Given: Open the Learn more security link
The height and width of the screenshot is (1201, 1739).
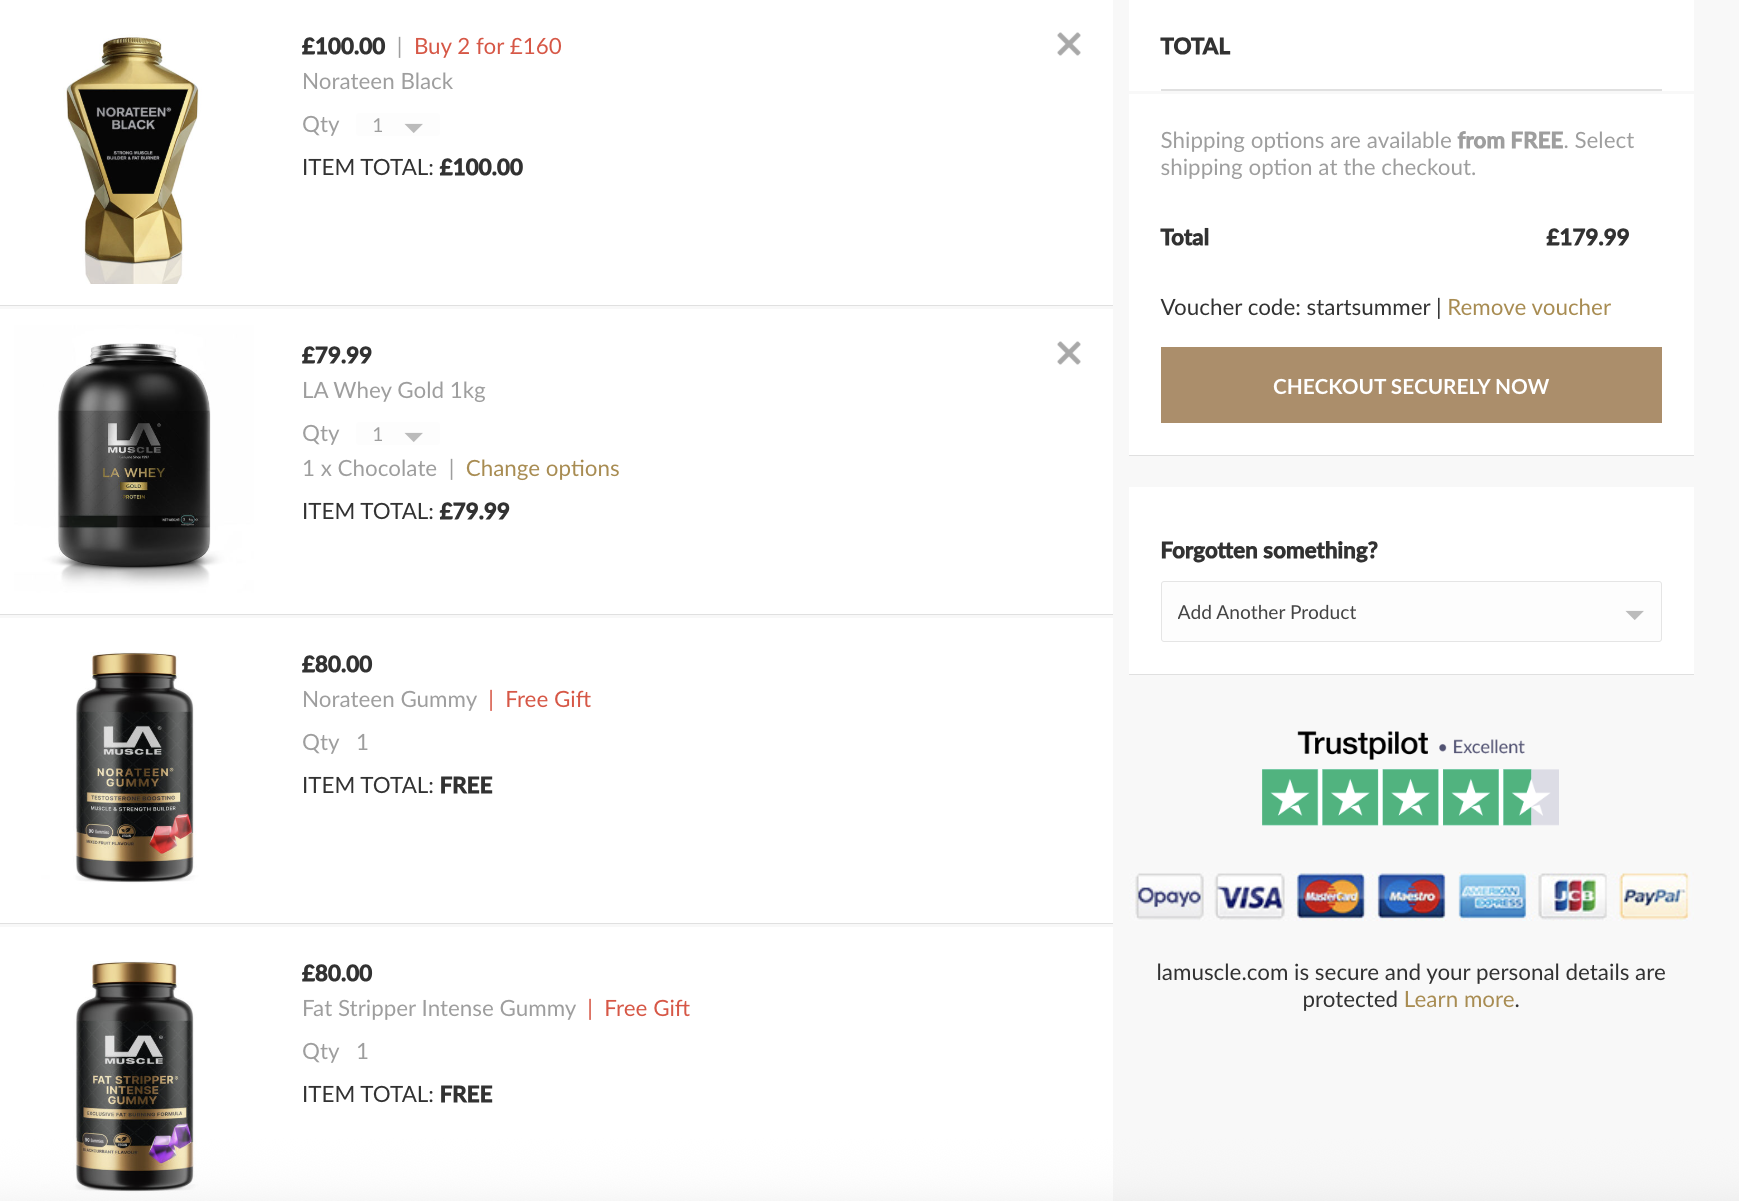Looking at the screenshot, I should tap(1458, 1000).
